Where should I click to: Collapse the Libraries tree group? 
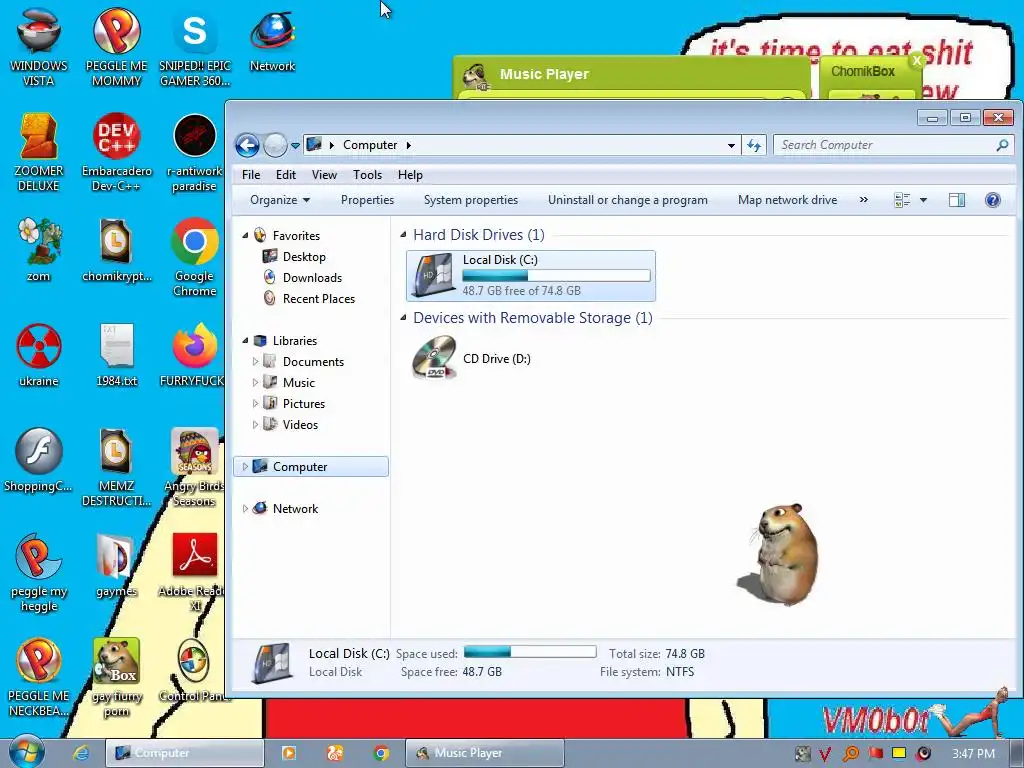246,340
